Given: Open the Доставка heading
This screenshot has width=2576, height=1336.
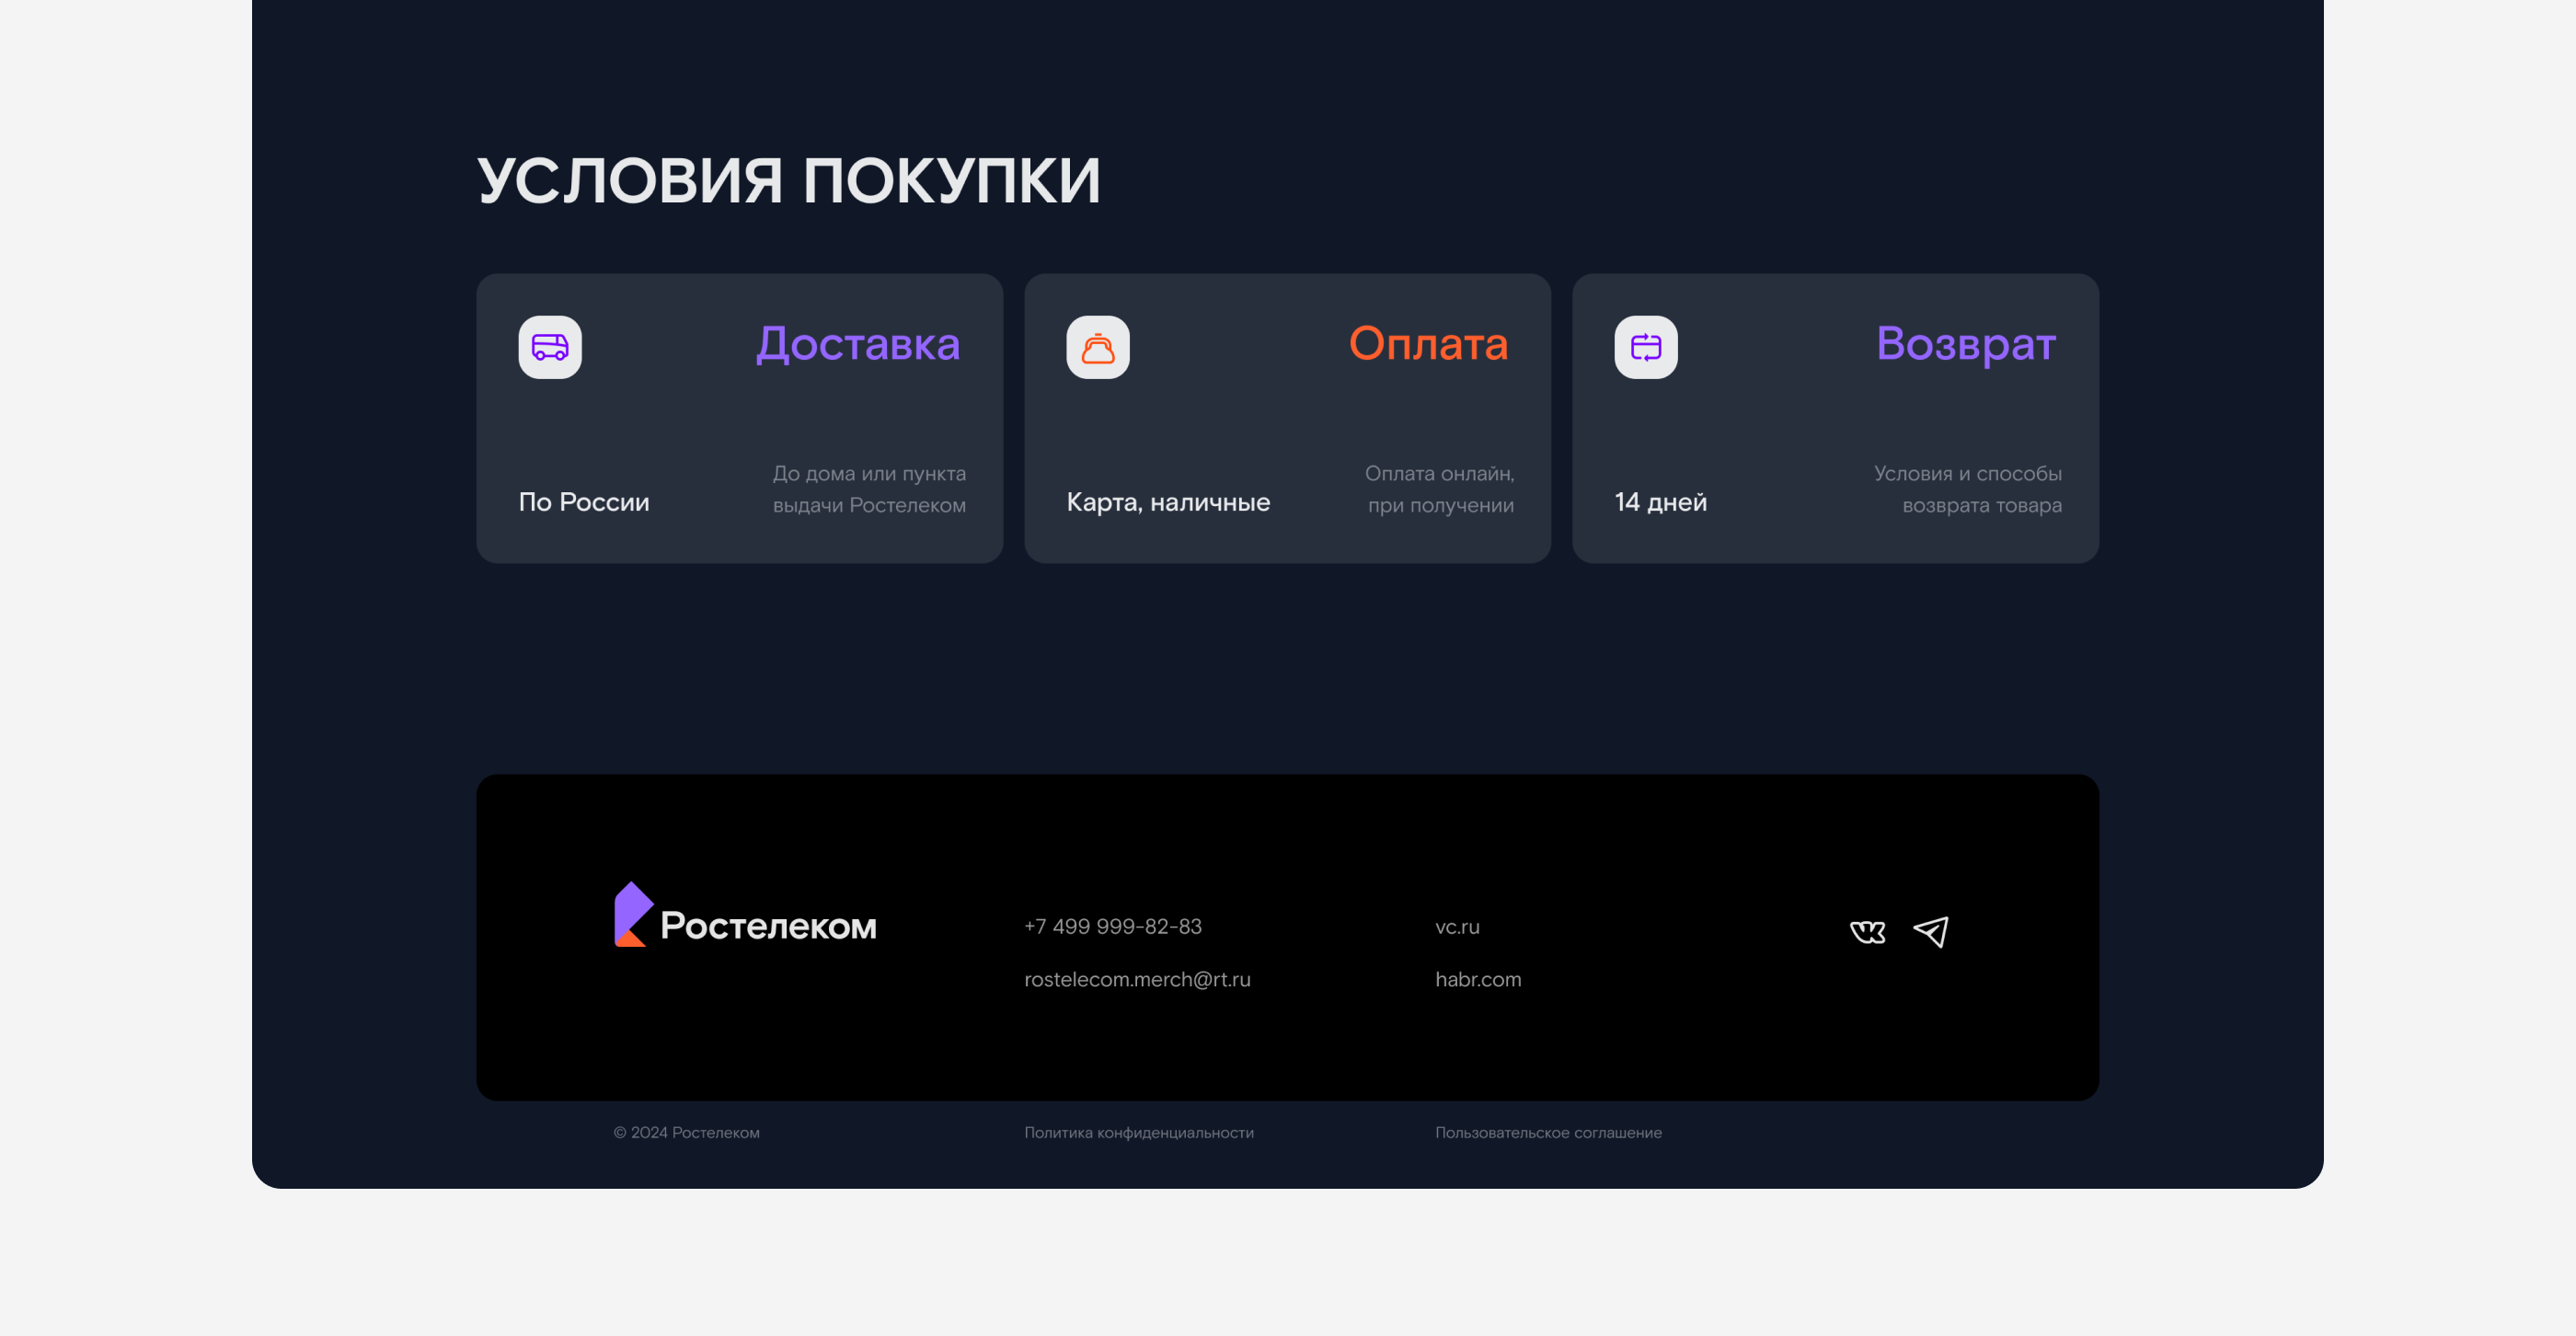Looking at the screenshot, I should 858,344.
